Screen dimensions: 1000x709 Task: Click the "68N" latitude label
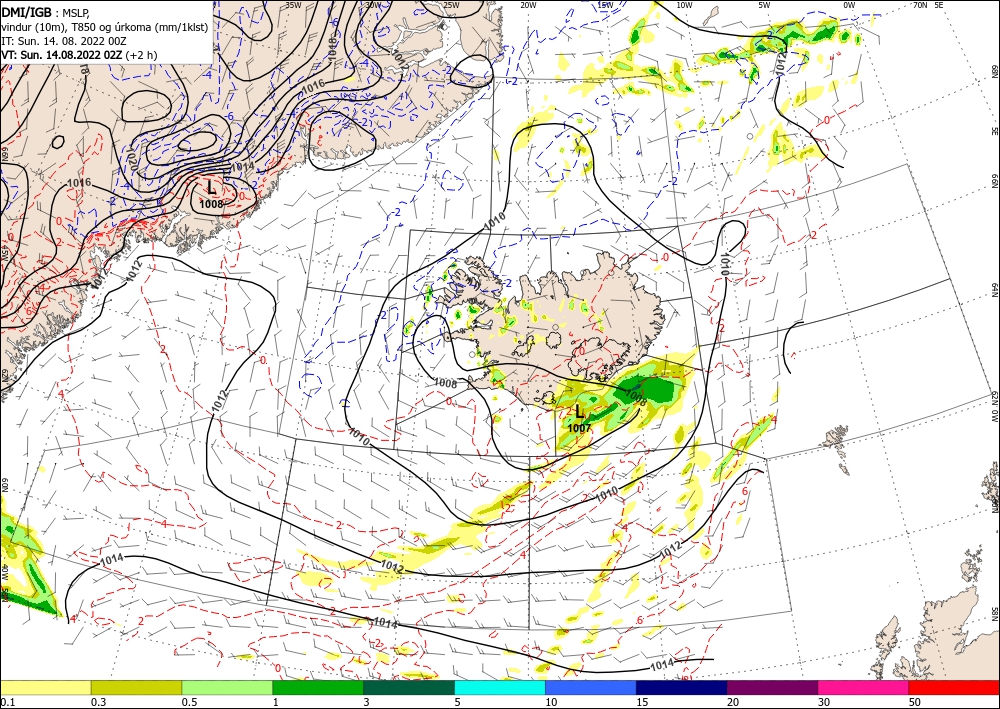tap(994, 71)
